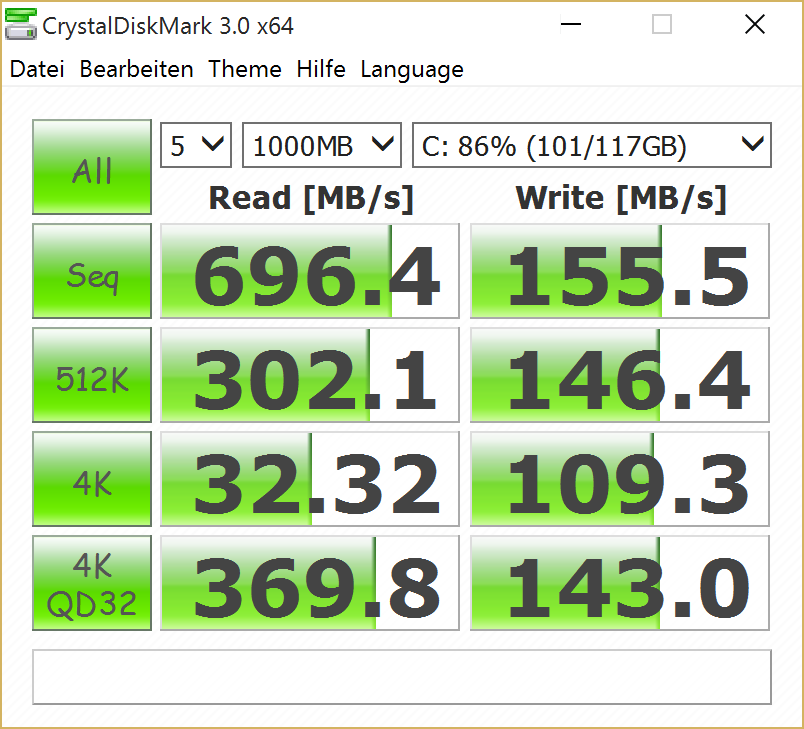Run the 4K random test
The height and width of the screenshot is (729, 804).
pyautogui.click(x=92, y=479)
